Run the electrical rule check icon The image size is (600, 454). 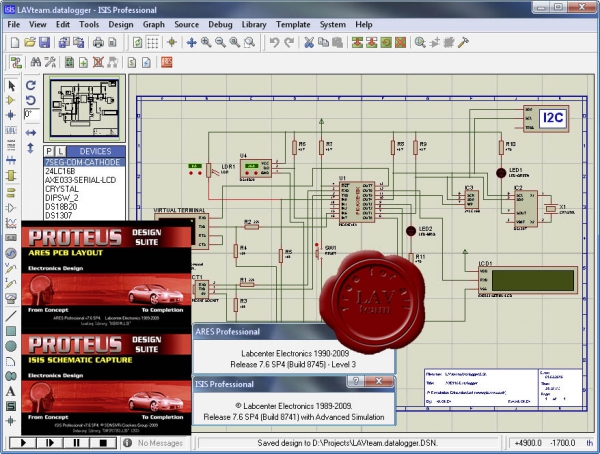coord(146,62)
